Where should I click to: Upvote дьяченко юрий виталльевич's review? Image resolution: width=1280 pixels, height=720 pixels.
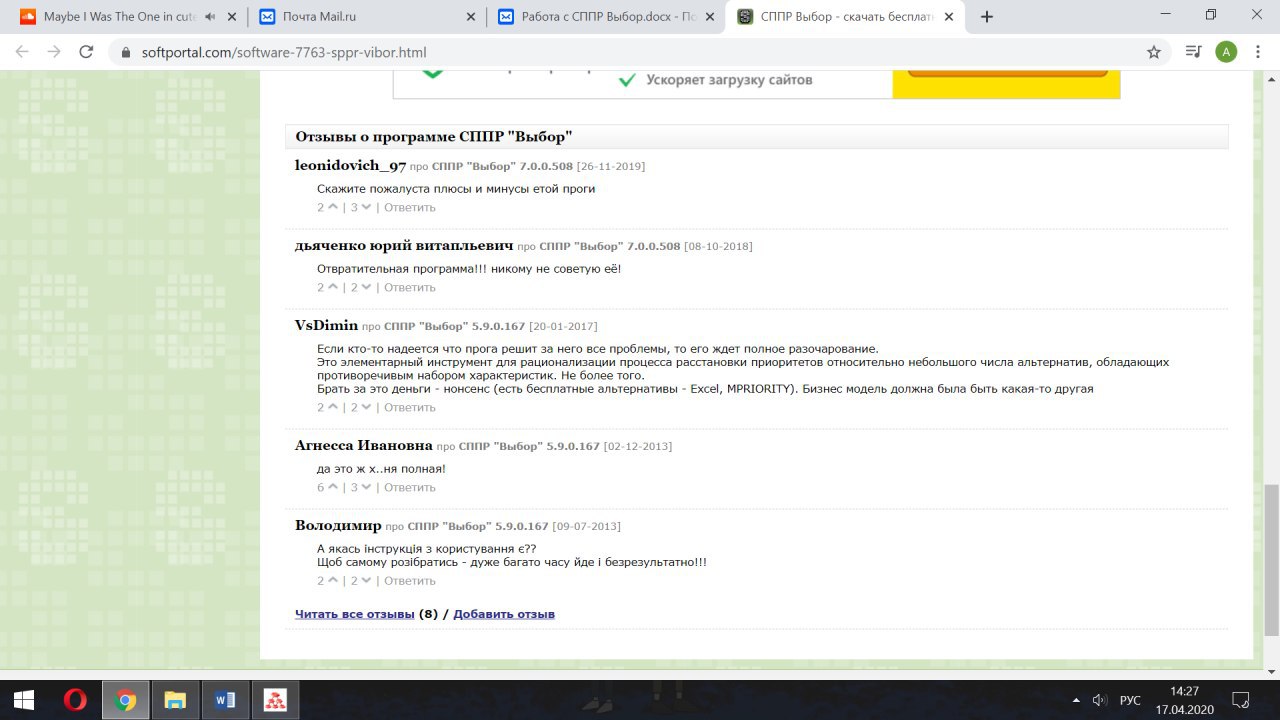[x=333, y=287]
